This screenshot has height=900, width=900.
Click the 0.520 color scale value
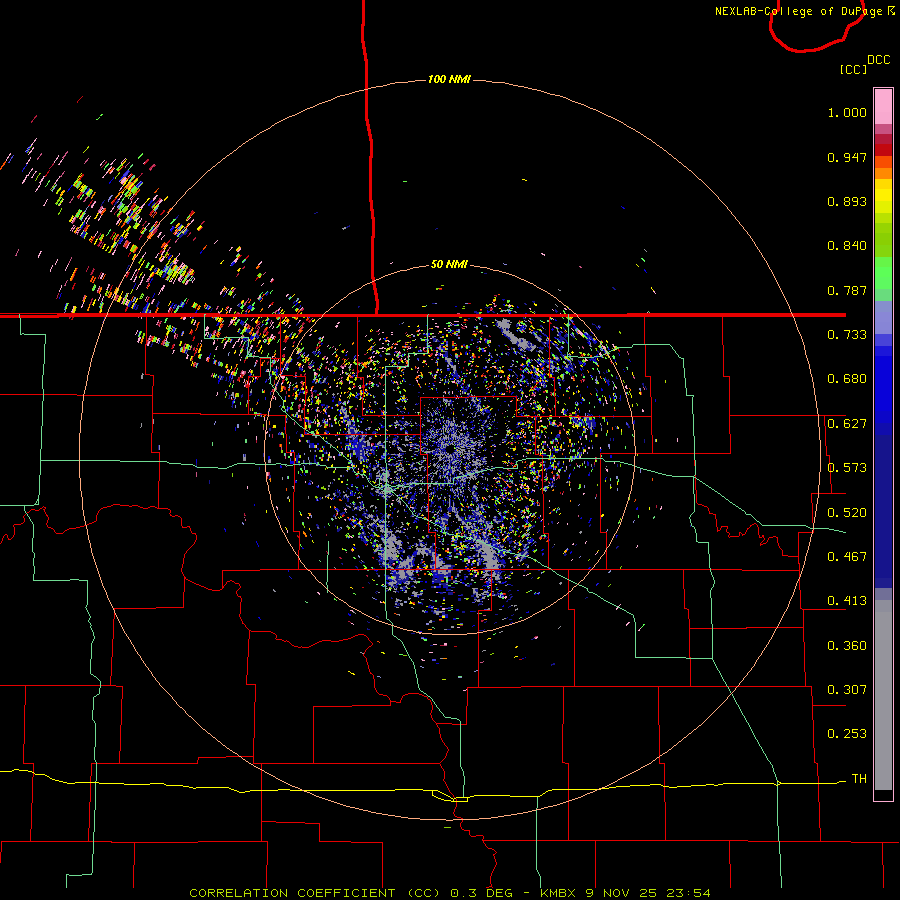tap(847, 512)
